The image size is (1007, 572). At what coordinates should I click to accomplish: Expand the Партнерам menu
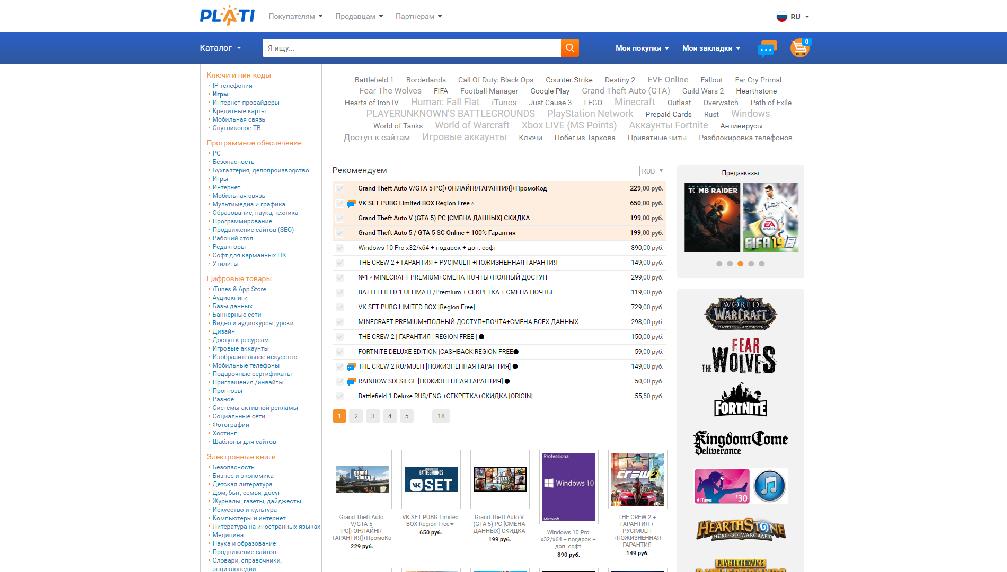click(x=419, y=17)
